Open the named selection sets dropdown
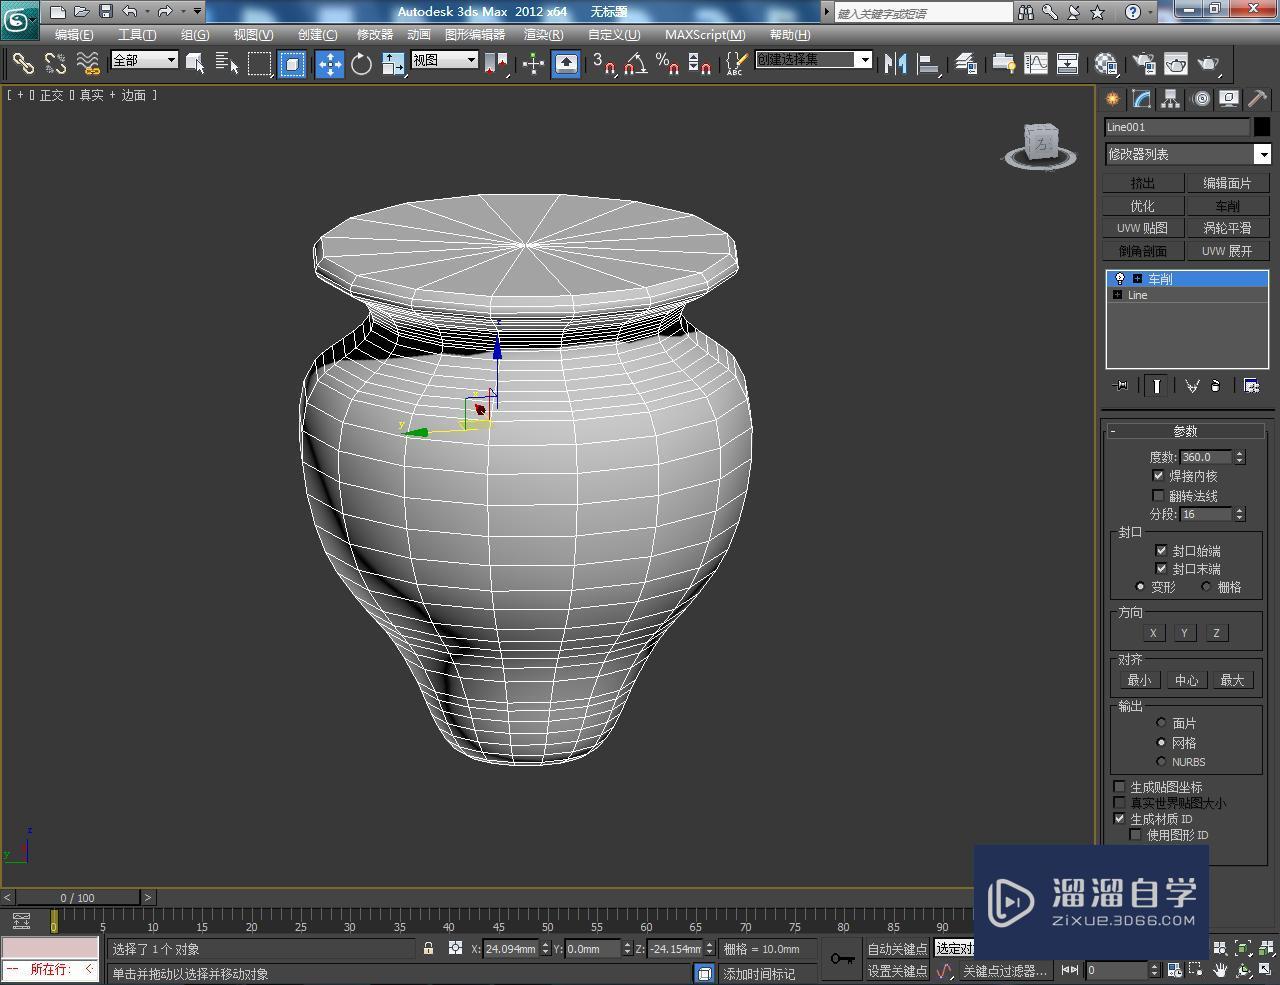This screenshot has width=1280, height=985. click(x=865, y=59)
